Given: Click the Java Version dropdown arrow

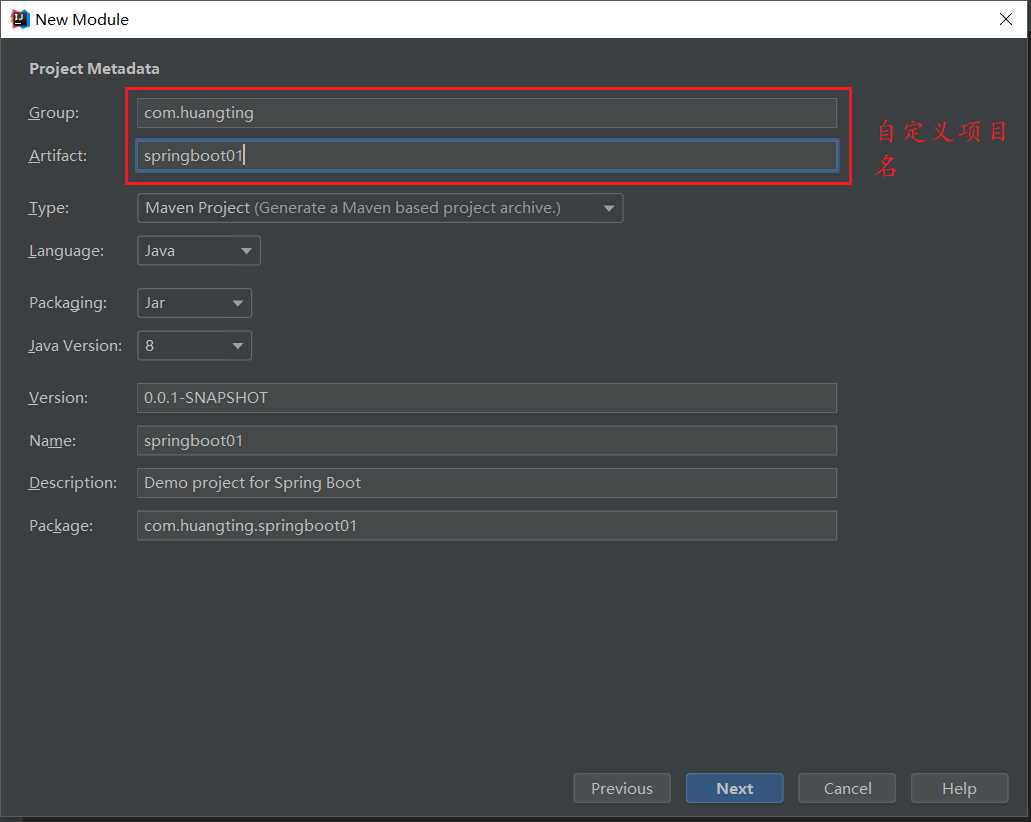Looking at the screenshot, I should click(237, 346).
